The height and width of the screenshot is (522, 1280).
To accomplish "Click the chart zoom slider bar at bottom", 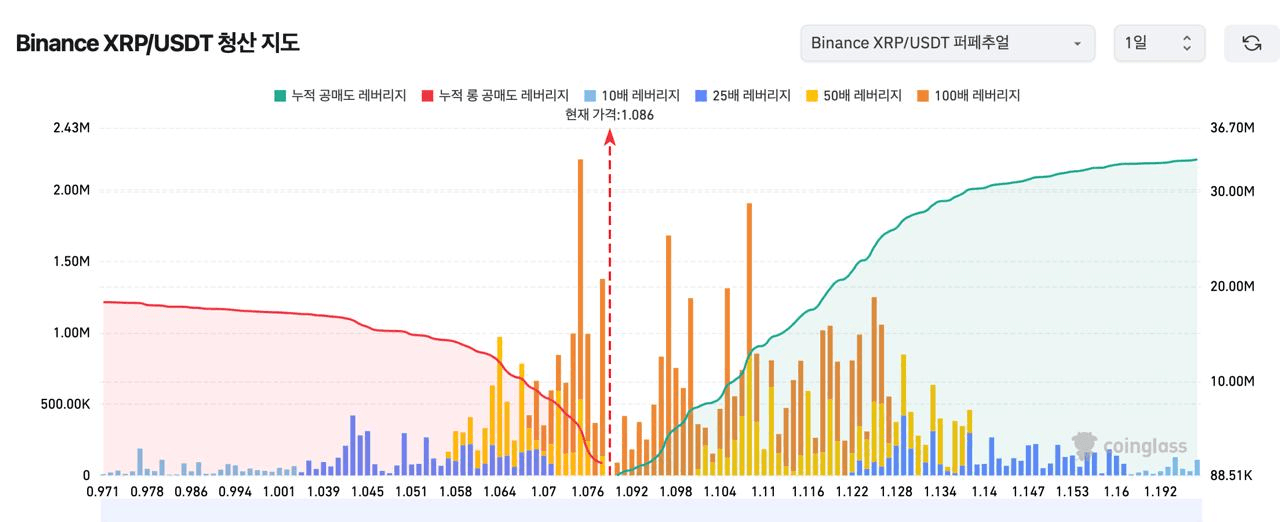I will 651,511.
